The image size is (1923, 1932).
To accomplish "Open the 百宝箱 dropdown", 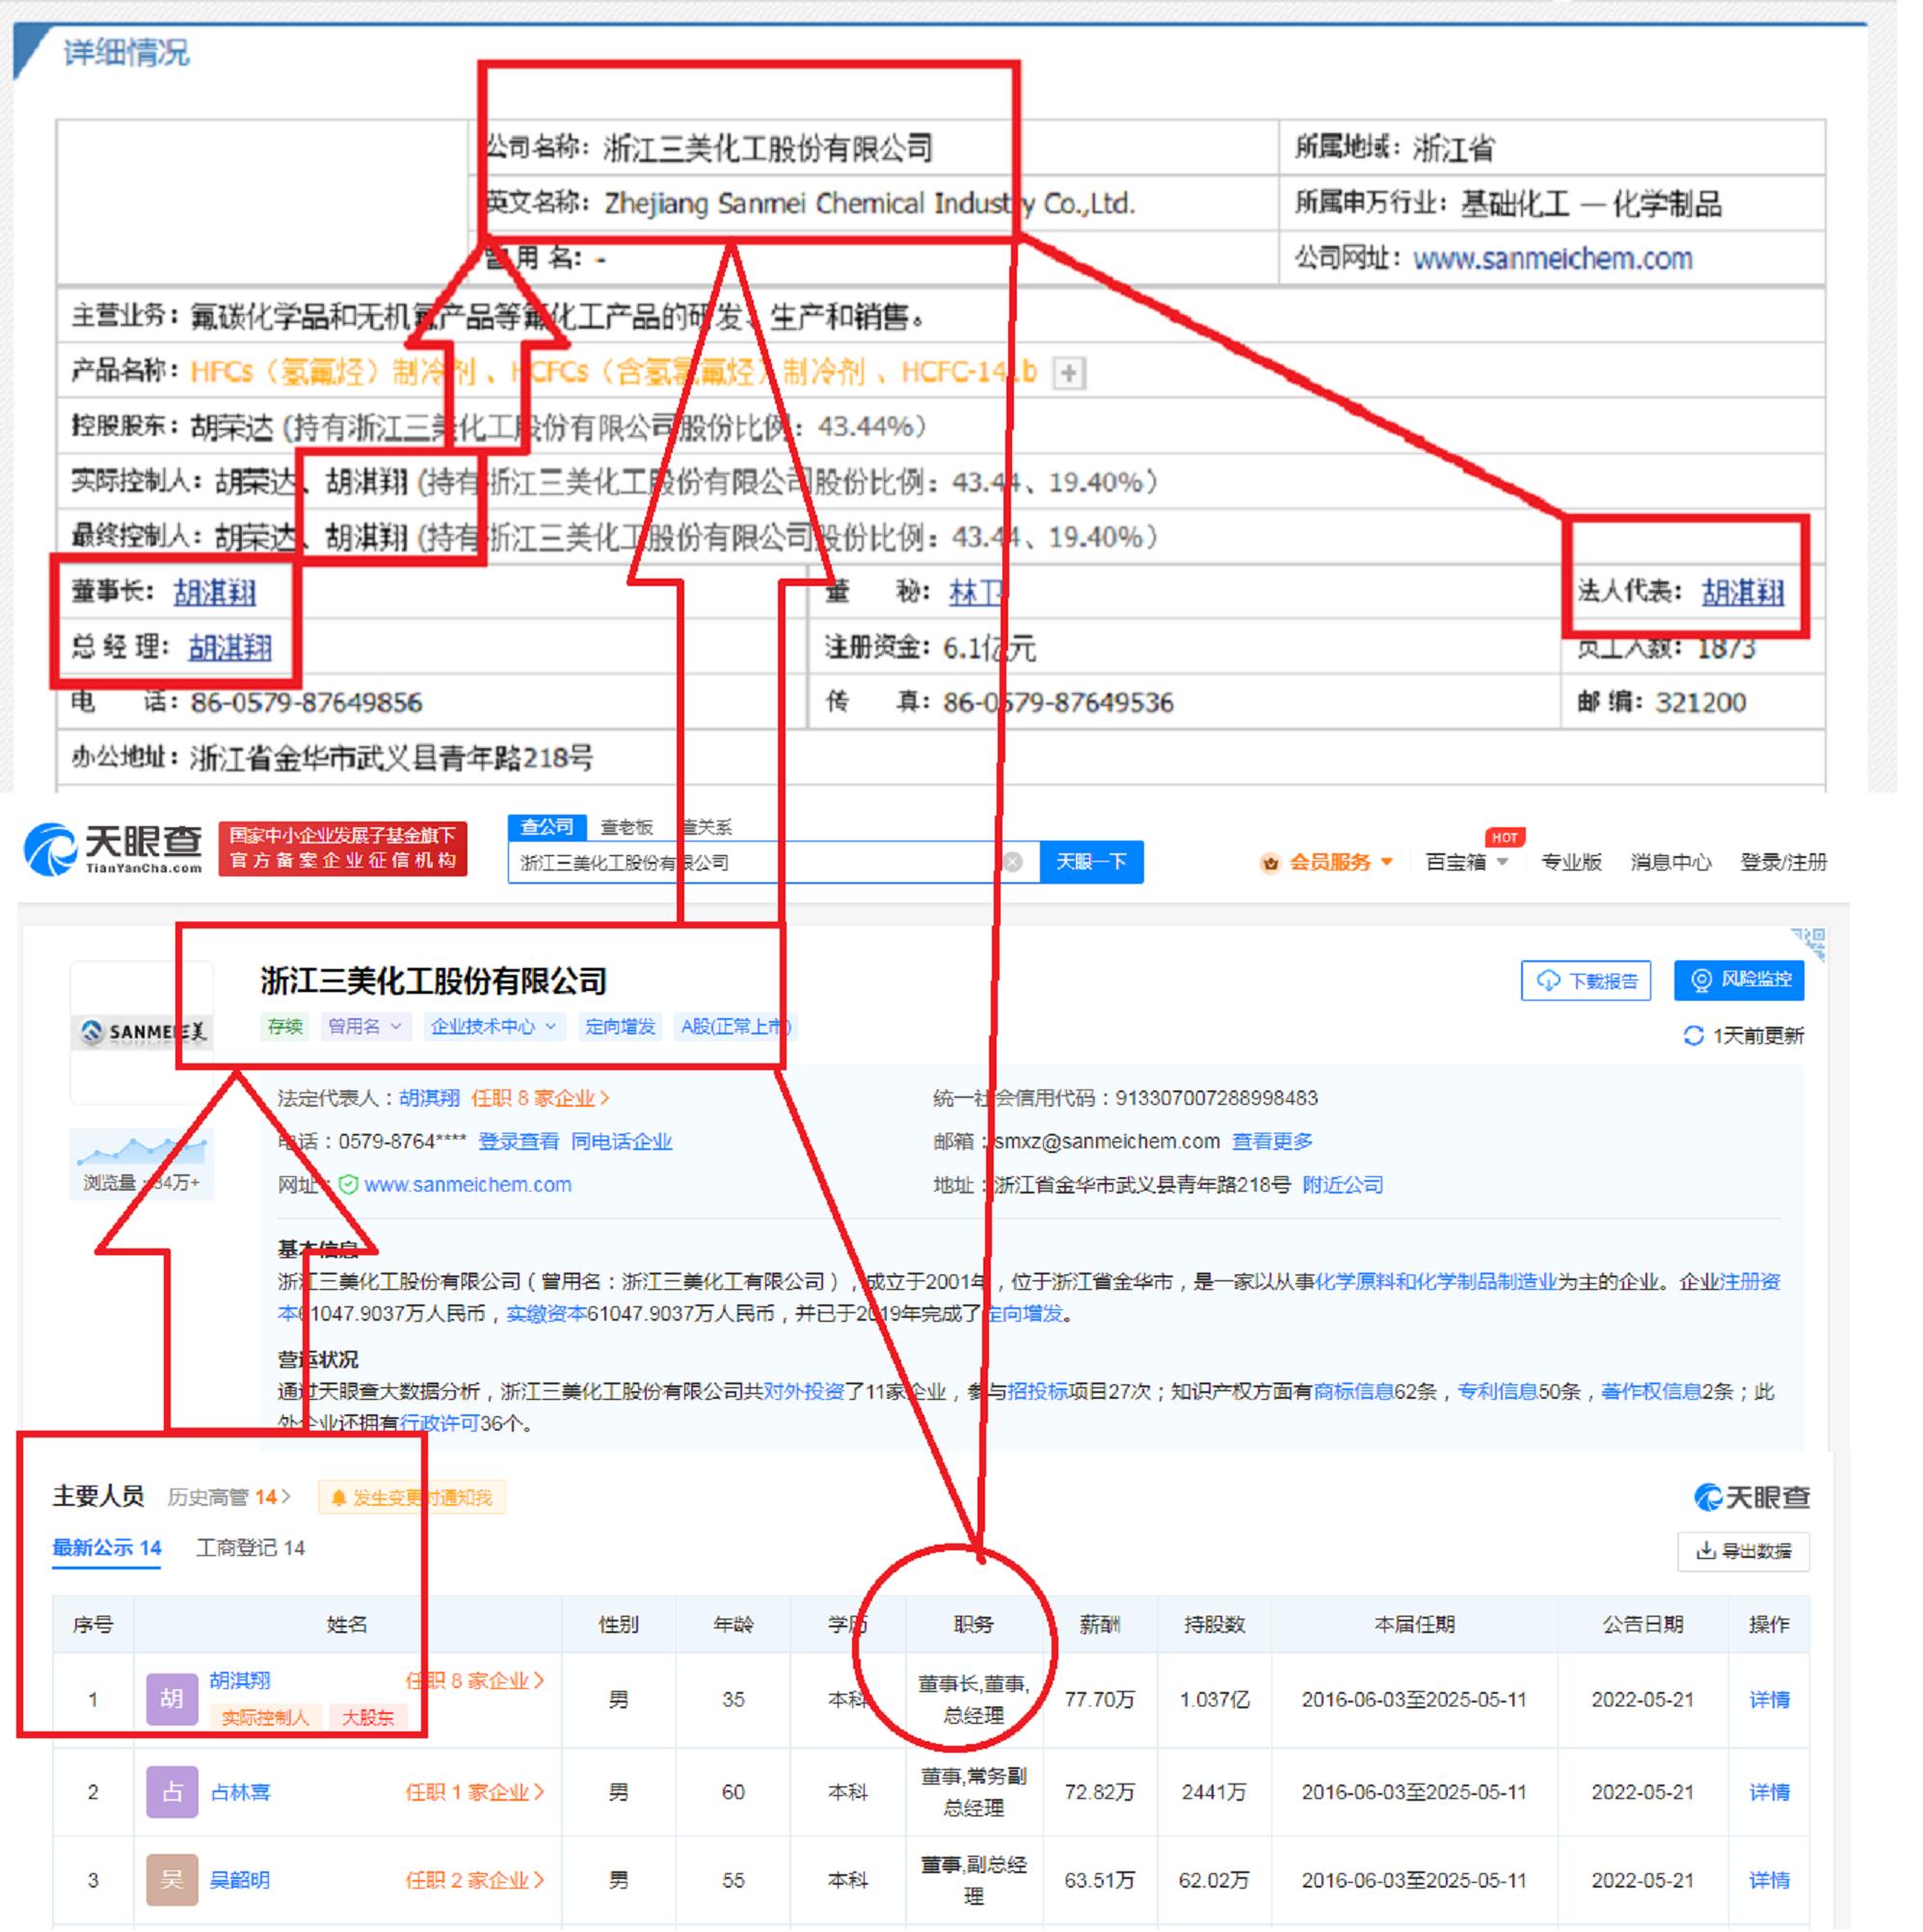I will point(1465,862).
